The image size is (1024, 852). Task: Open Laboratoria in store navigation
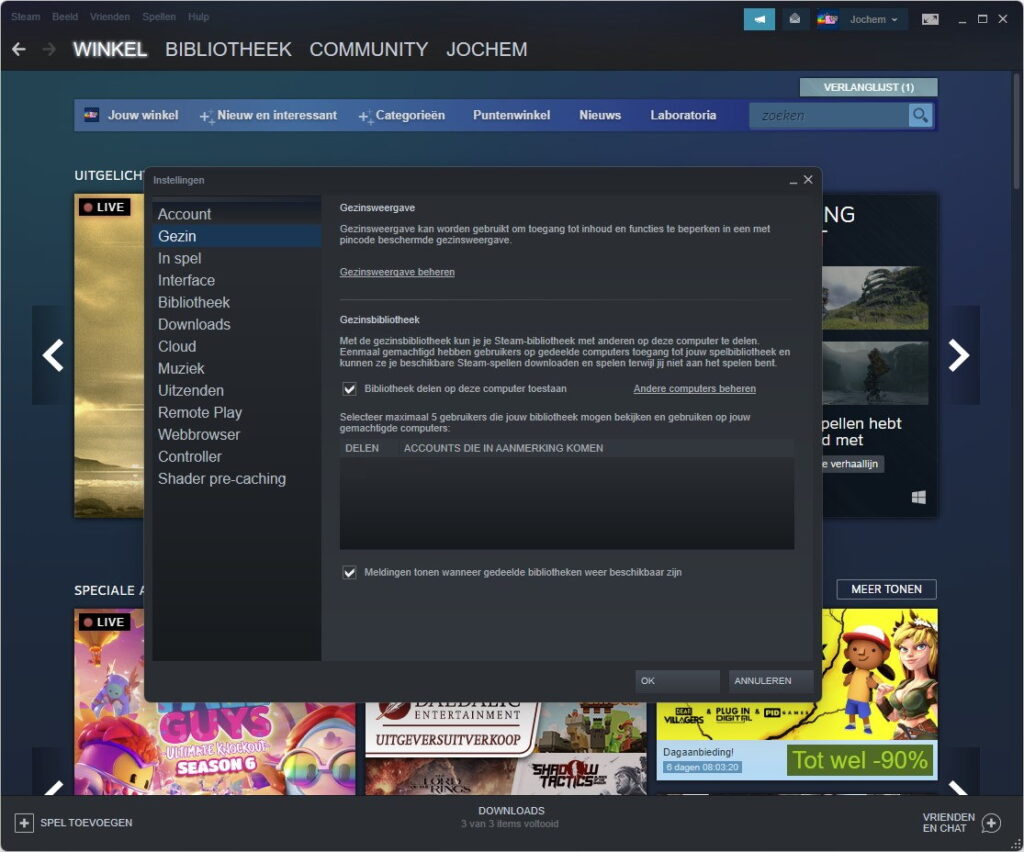[x=683, y=115]
